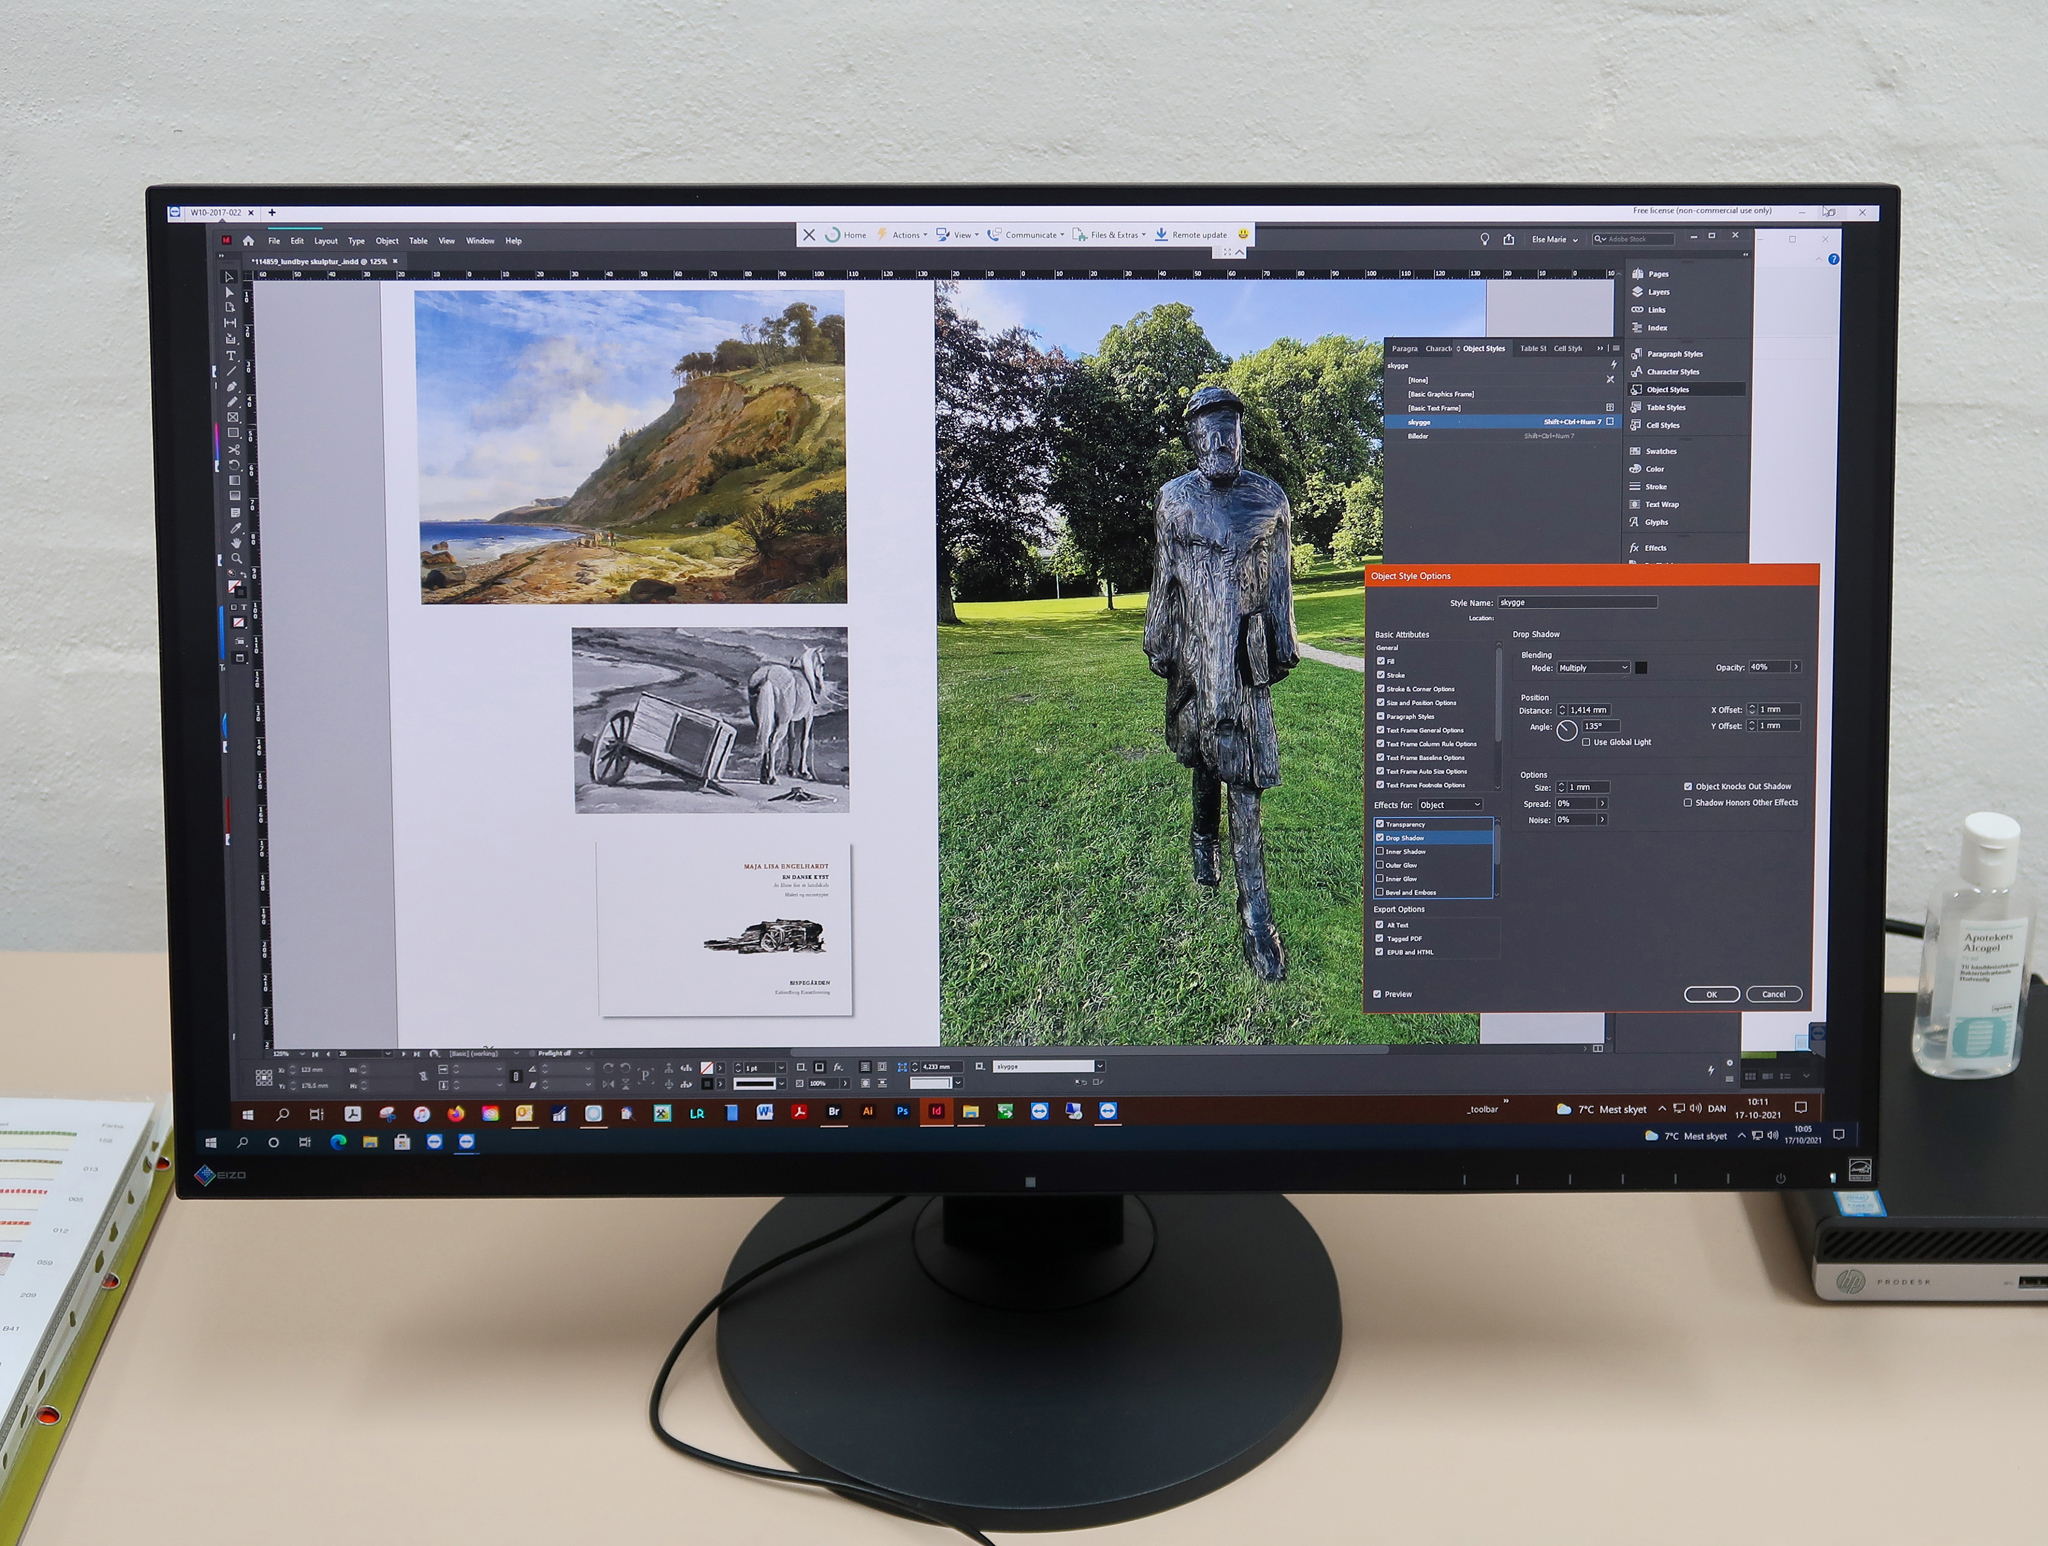Click the Word icon in the taskbar

[x=765, y=1111]
